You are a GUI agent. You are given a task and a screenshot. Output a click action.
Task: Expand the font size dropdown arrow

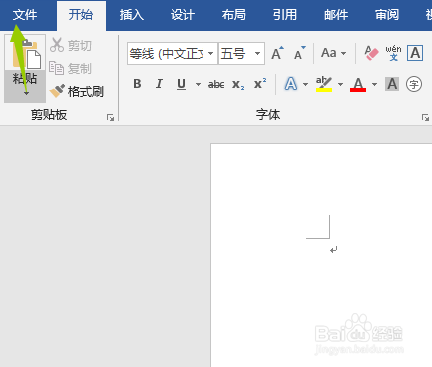(x=258, y=53)
